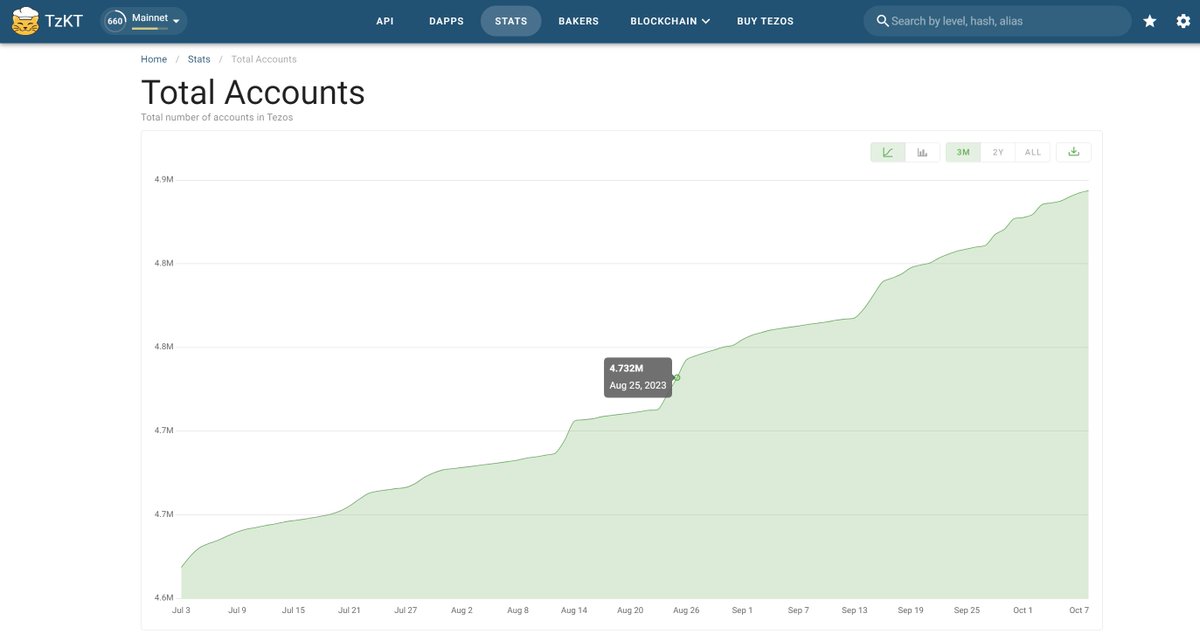Focus the search by level, hash, alias field
Viewport: 1200px width, 641px height.
pyautogui.click(x=998, y=21)
